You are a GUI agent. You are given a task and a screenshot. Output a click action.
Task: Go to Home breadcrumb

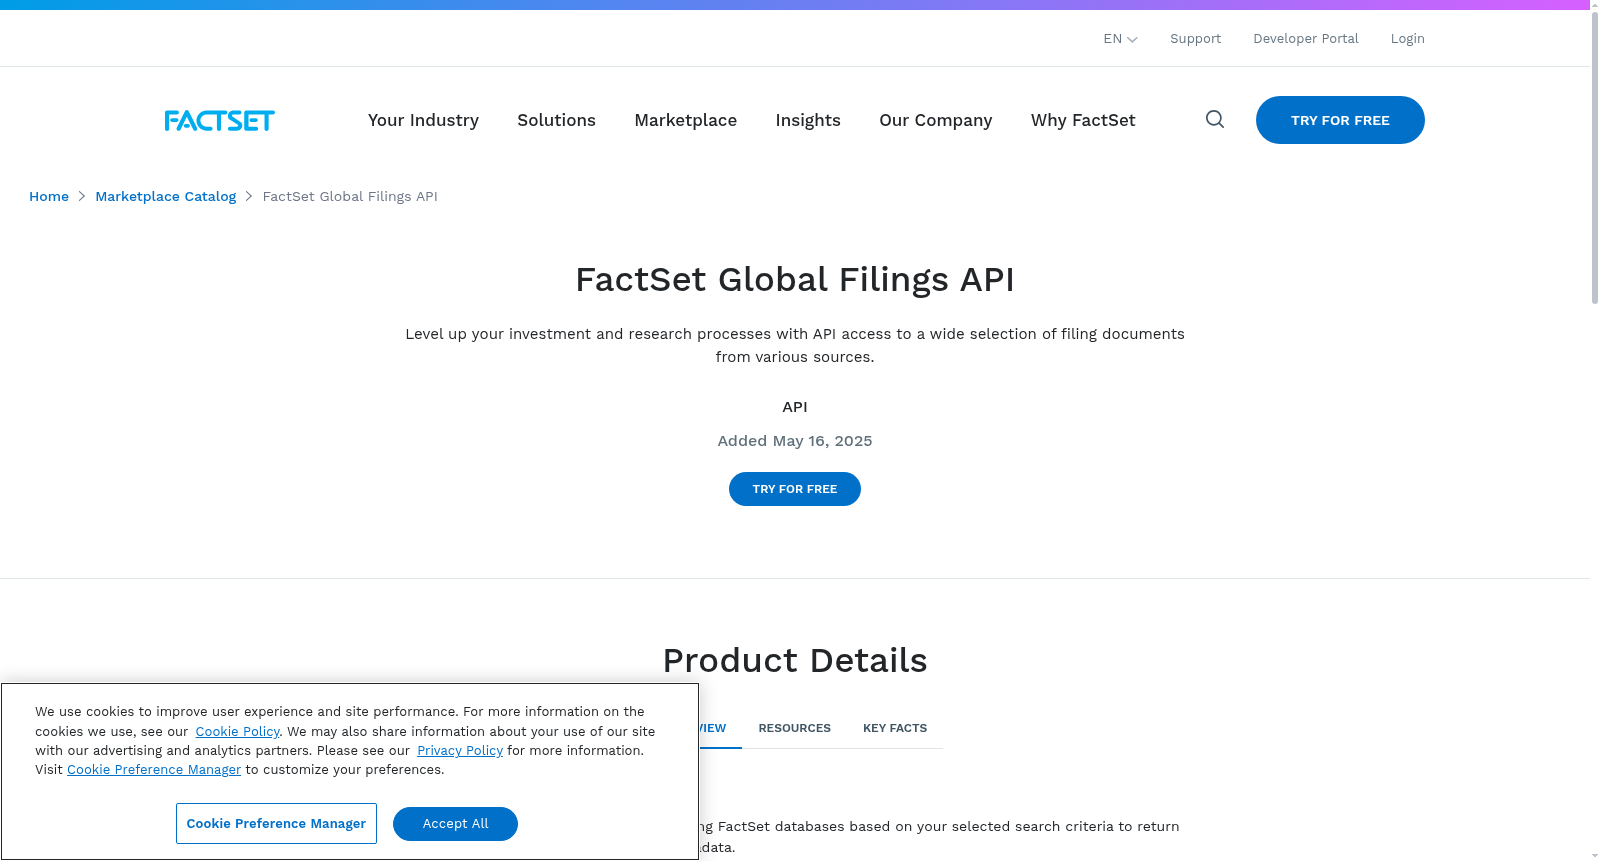pyautogui.click(x=49, y=197)
